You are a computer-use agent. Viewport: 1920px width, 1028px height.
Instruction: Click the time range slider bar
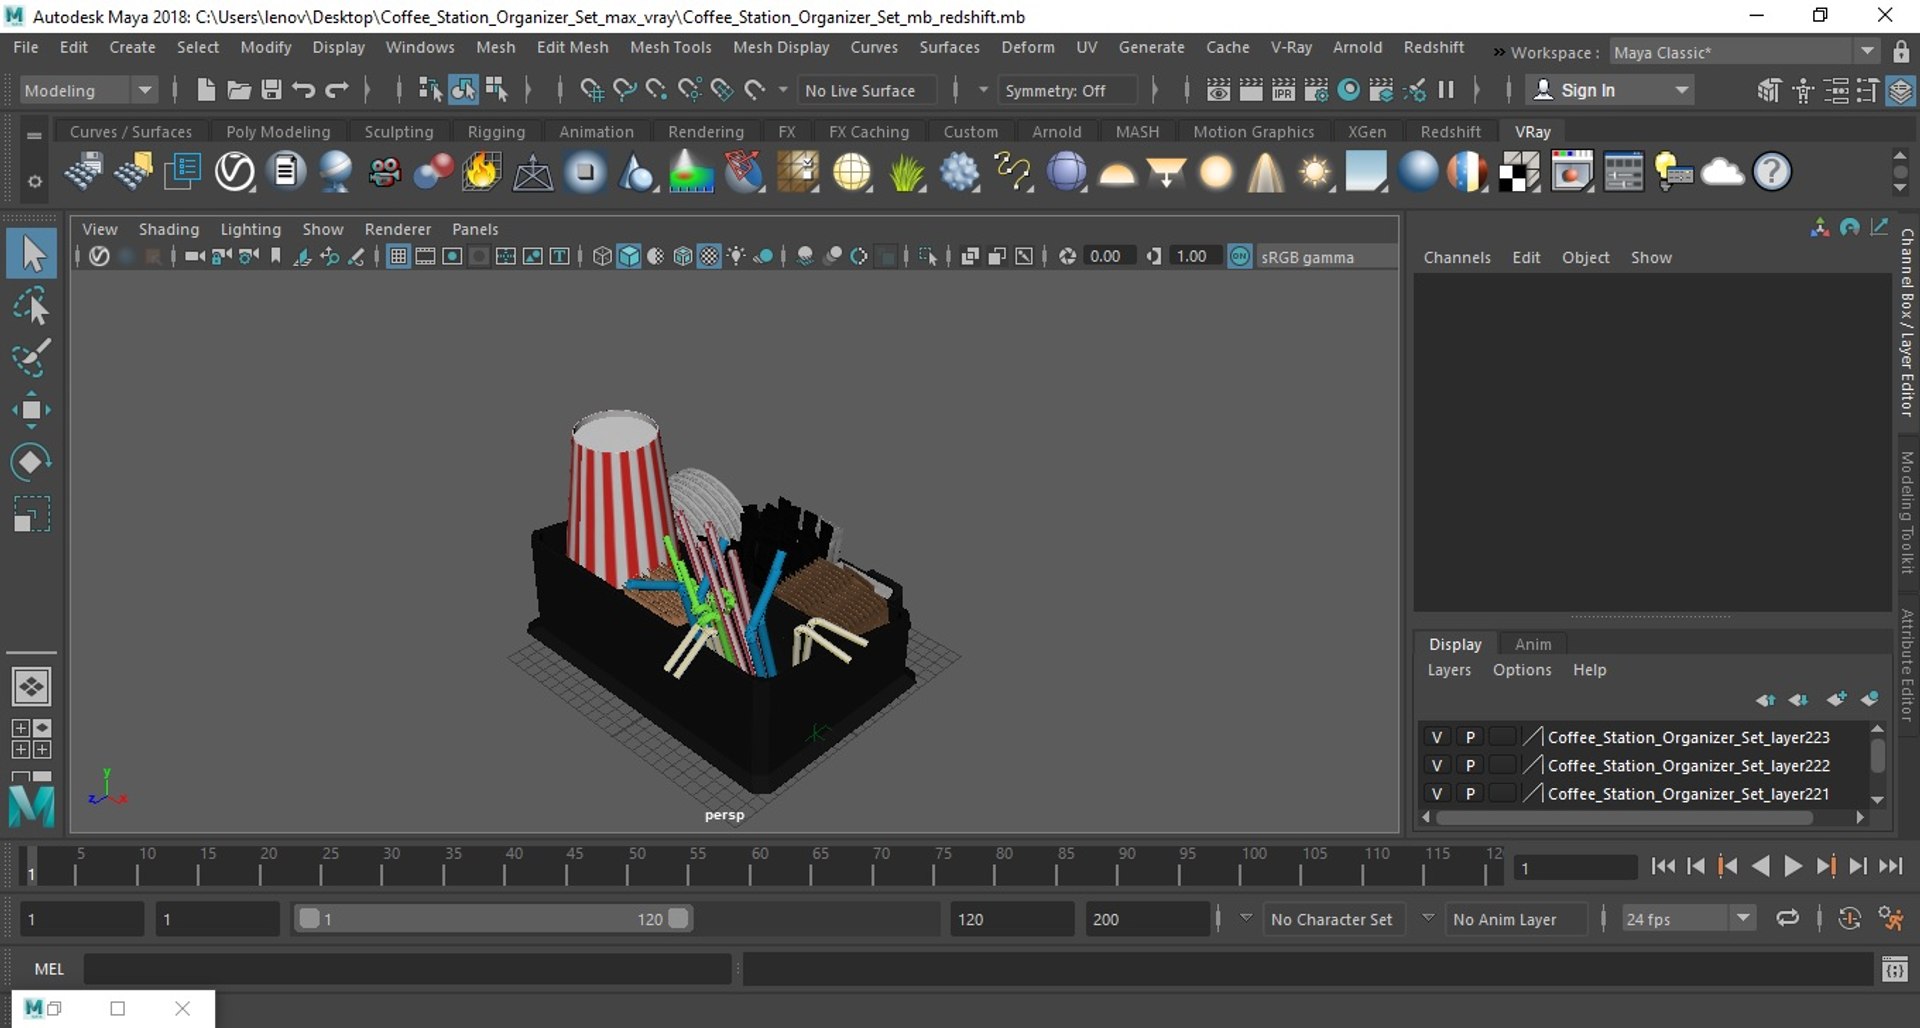point(493,919)
